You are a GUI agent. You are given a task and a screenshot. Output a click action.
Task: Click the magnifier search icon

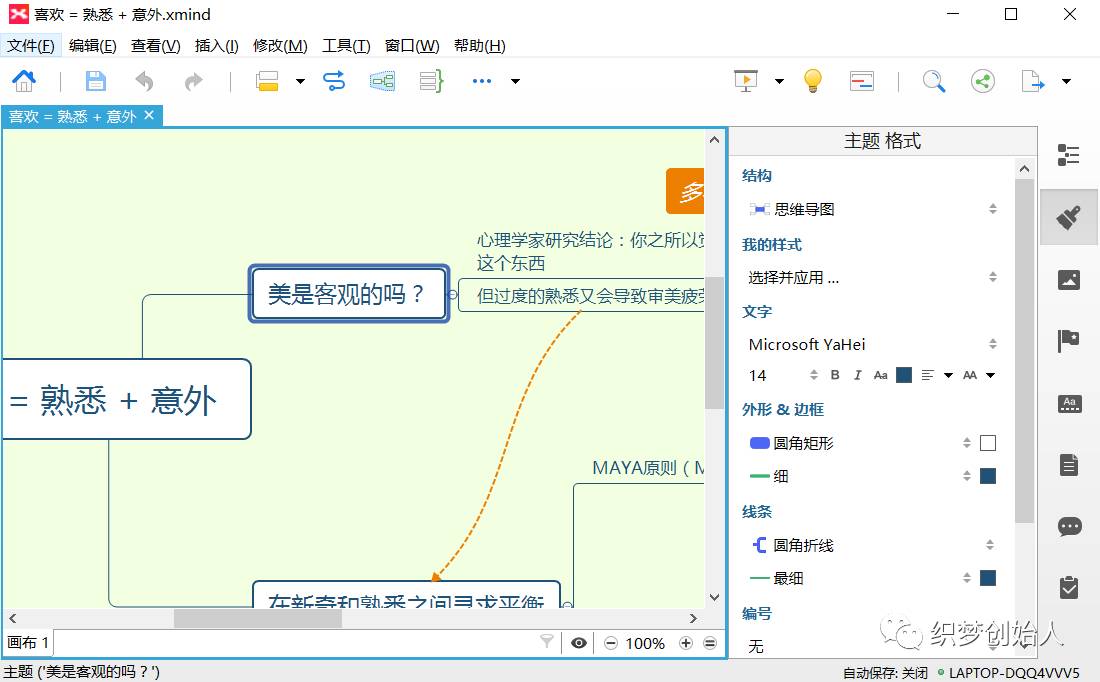pos(933,81)
